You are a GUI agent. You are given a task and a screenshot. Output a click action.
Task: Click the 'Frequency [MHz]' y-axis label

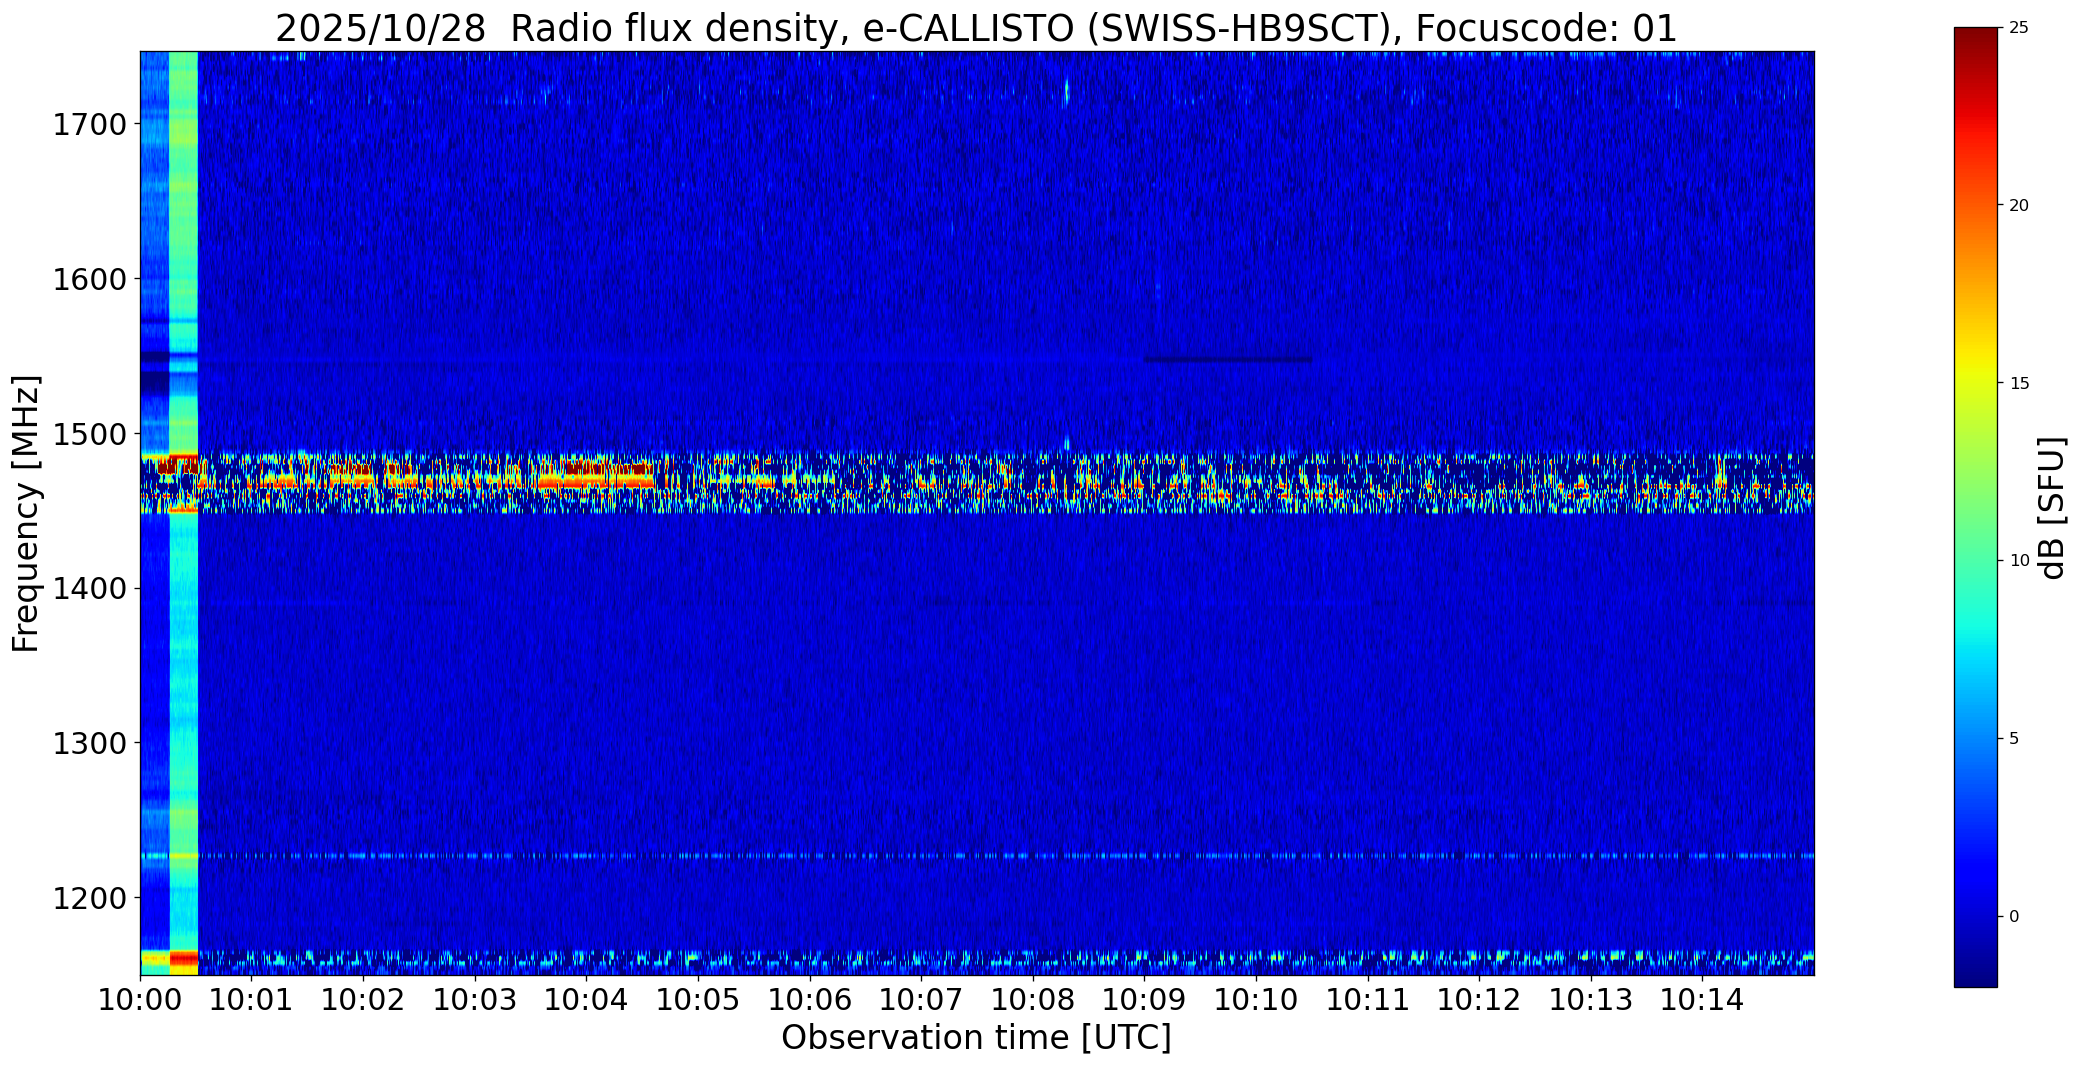pos(26,513)
